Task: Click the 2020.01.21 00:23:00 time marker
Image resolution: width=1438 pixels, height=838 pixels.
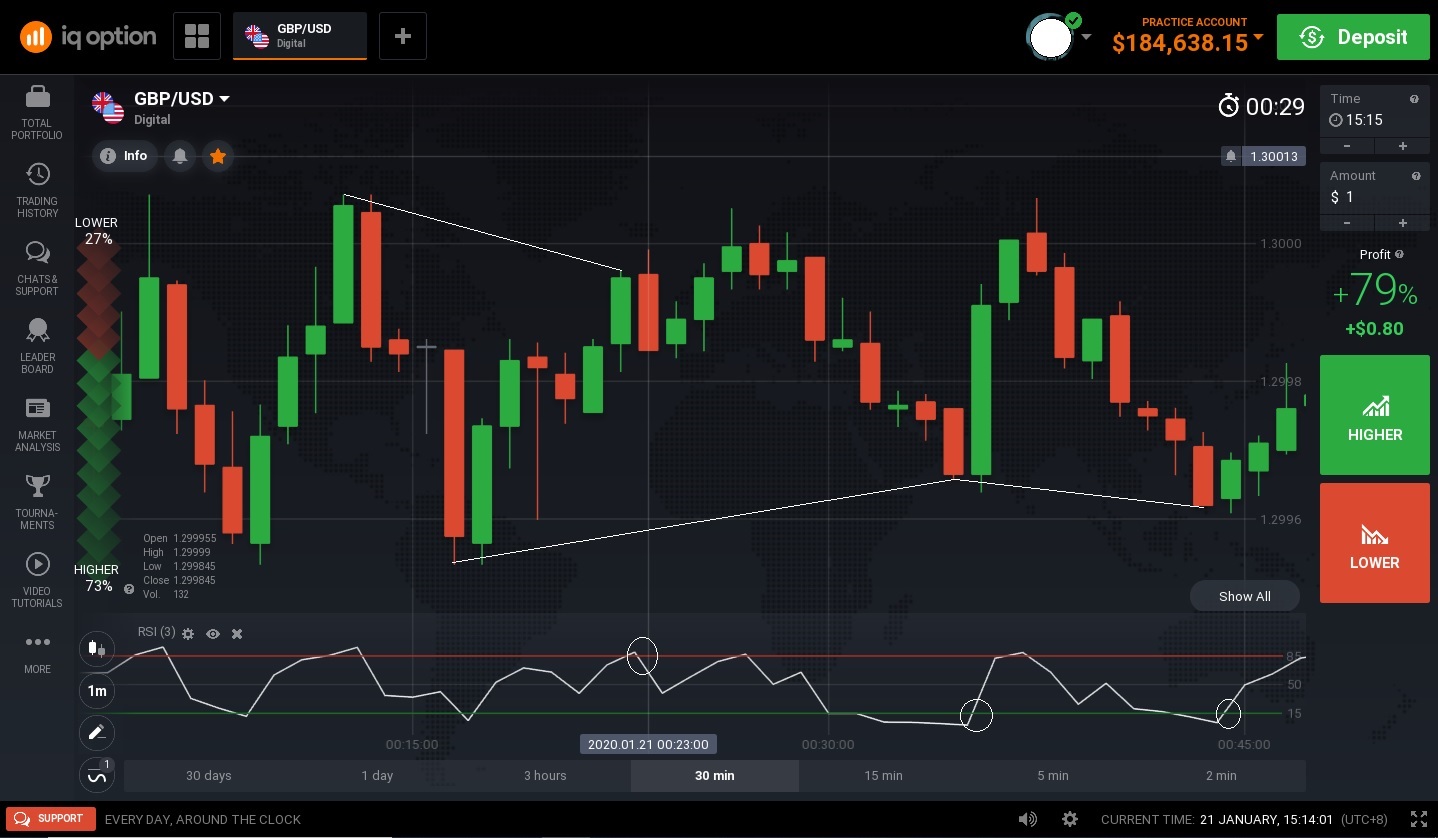Action: [648, 744]
